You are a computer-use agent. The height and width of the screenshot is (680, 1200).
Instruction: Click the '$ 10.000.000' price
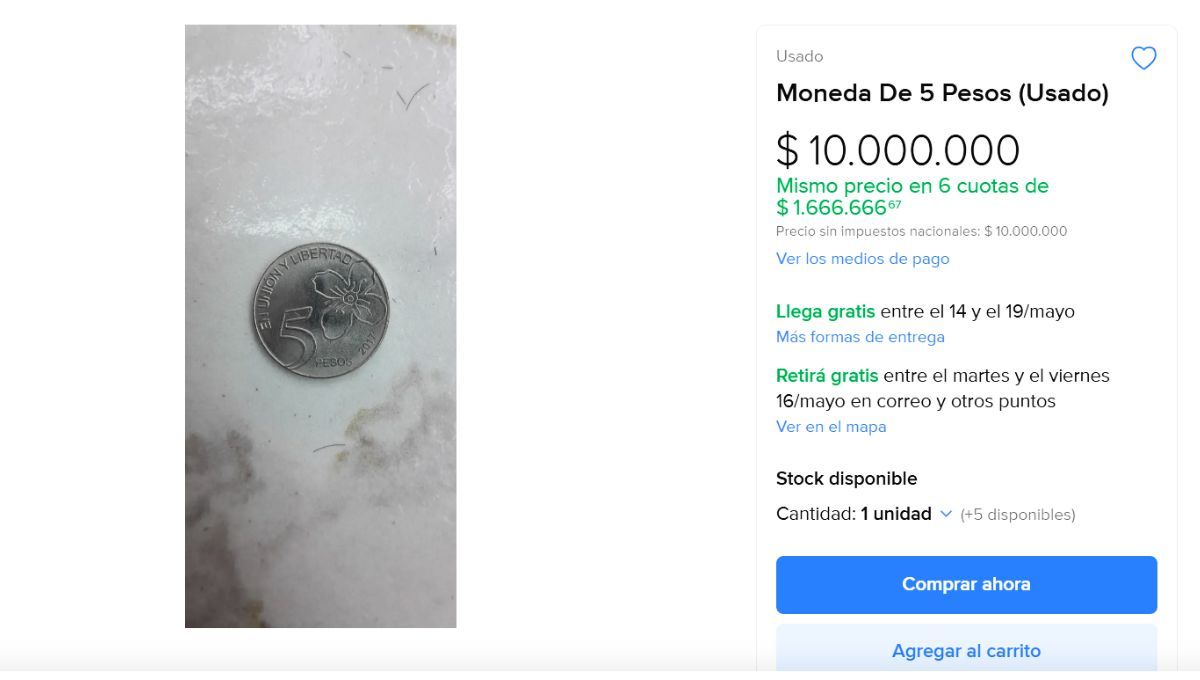898,150
